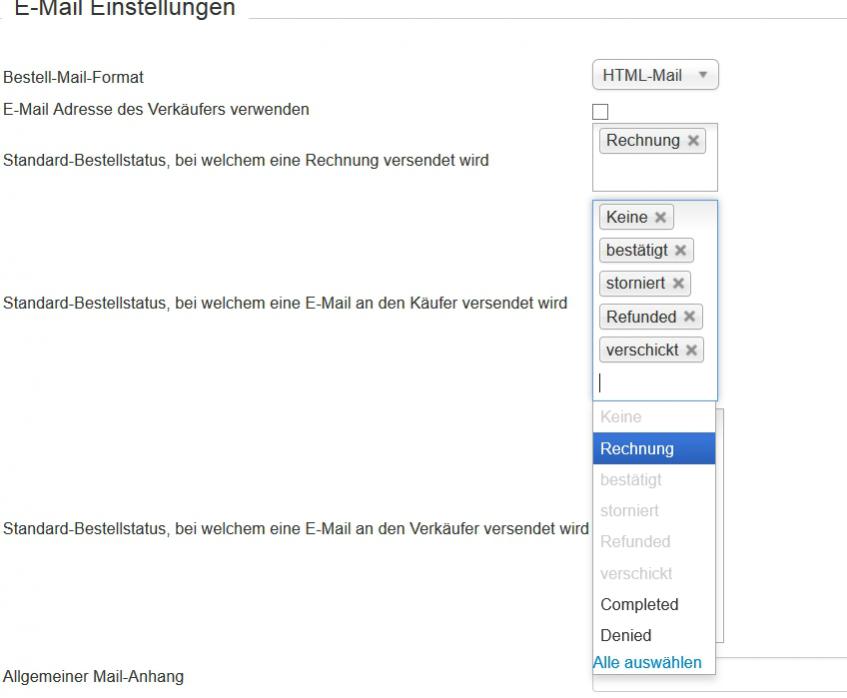Click the dropdown arrow beside HTML-Mail
Viewport: 847px width, 698px height.
703,76
